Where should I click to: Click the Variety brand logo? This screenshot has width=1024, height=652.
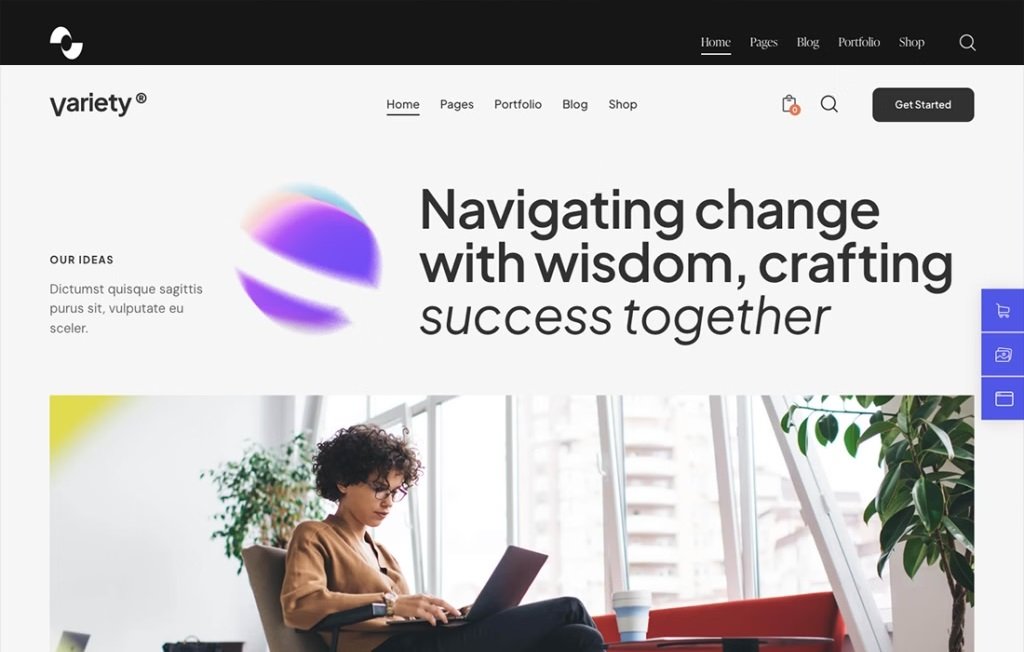[x=98, y=104]
